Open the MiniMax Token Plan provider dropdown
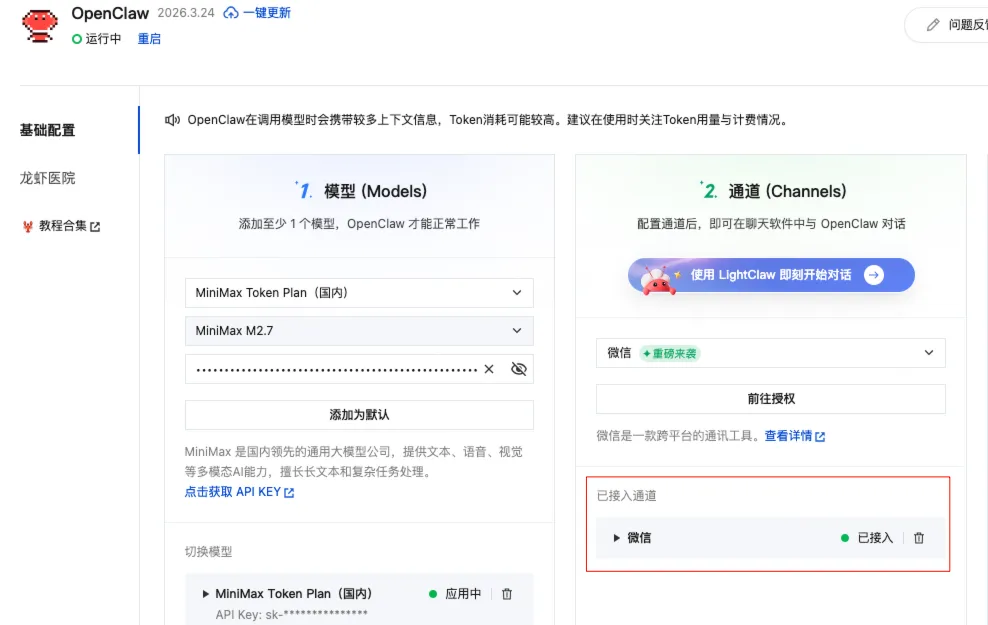 [x=359, y=293]
